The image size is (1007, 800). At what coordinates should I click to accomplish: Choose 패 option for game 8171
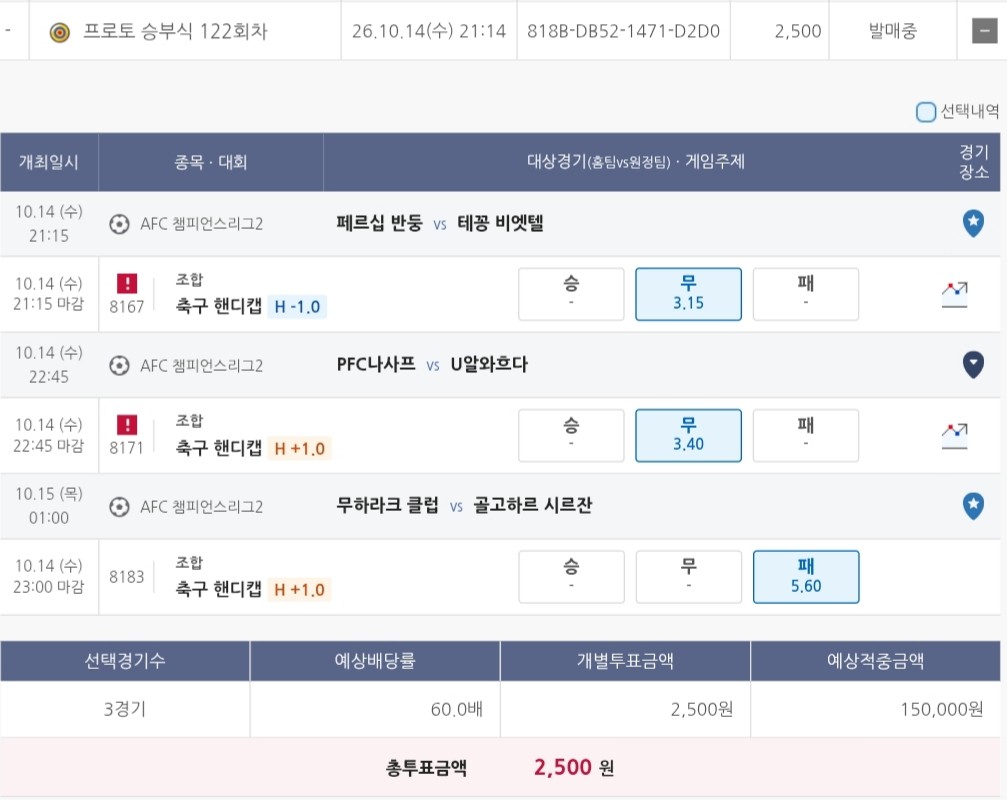(x=806, y=435)
